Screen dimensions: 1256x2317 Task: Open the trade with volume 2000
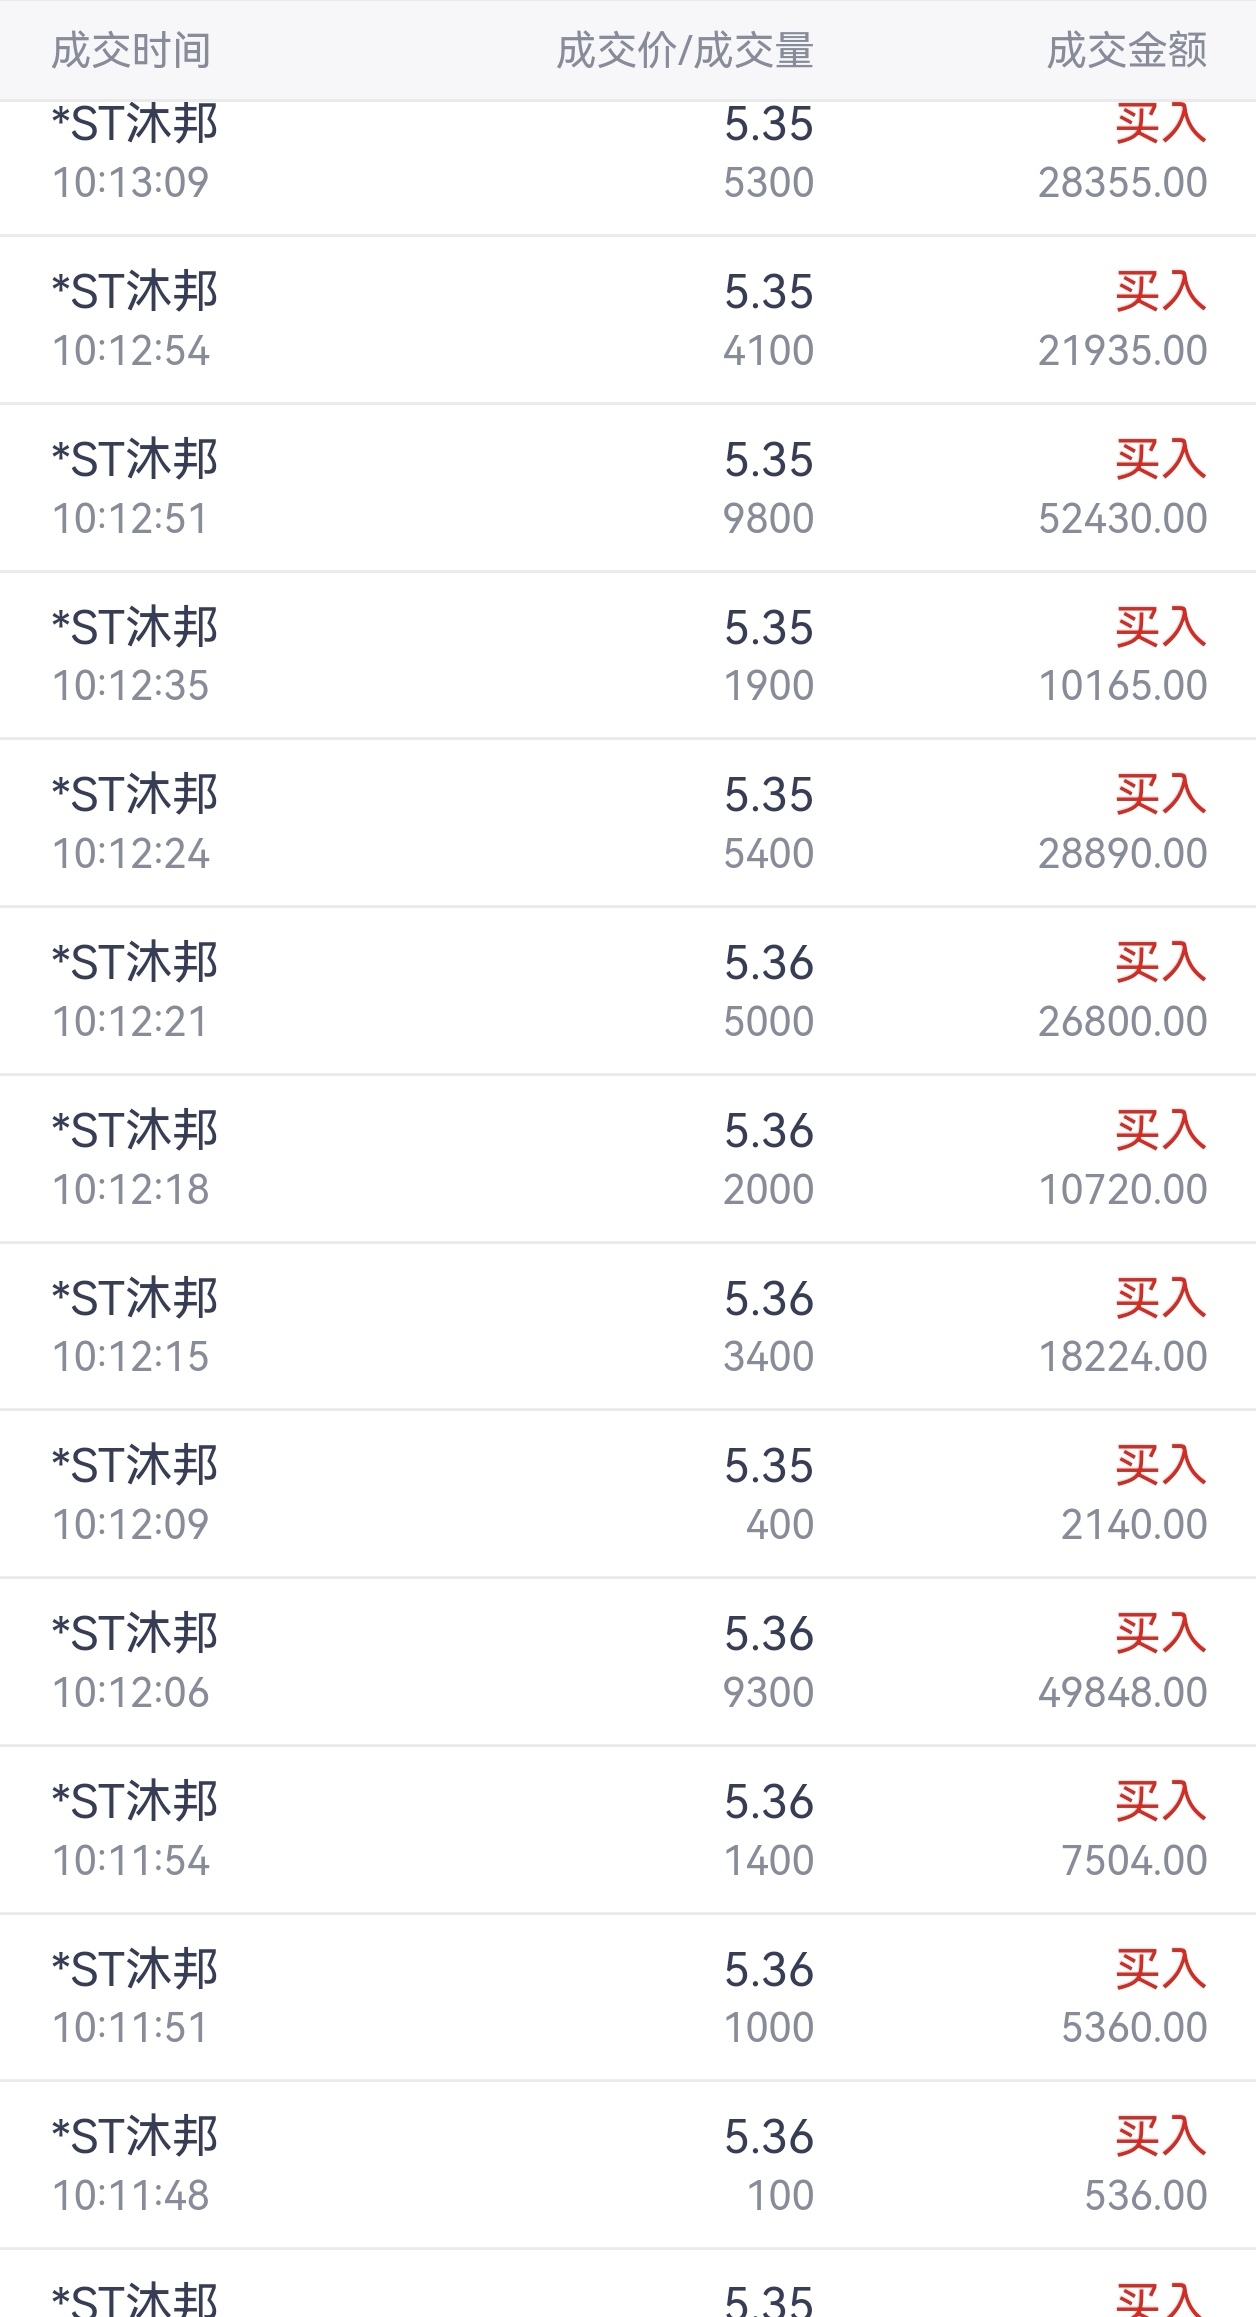point(628,1159)
